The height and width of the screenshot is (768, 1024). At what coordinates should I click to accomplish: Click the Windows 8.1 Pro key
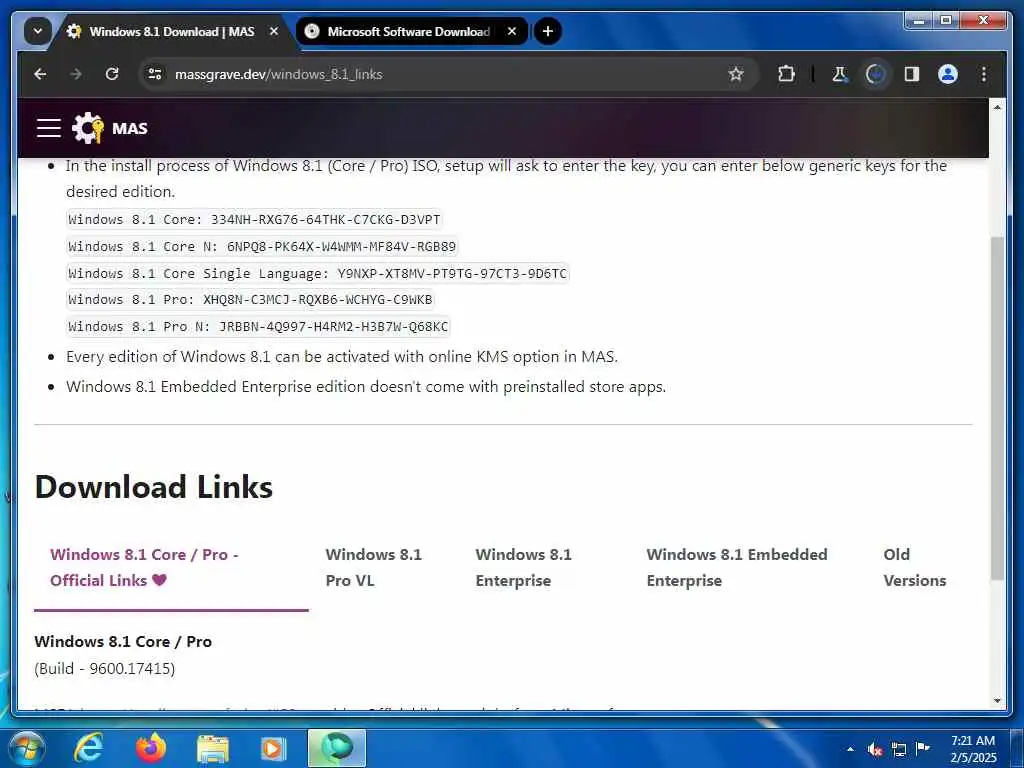(x=250, y=300)
